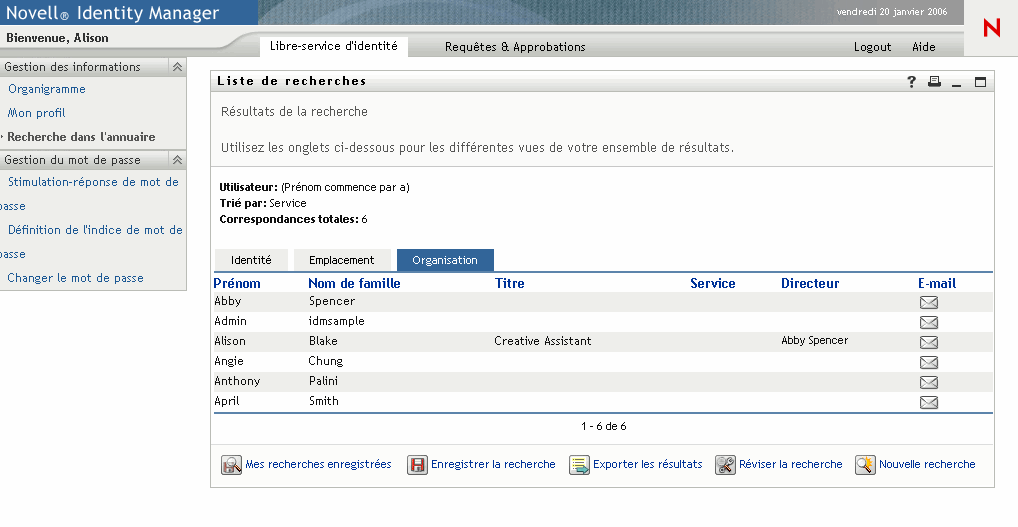Screen dimensions: 1018x527
Task: Open the Aide link
Action: [923, 47]
